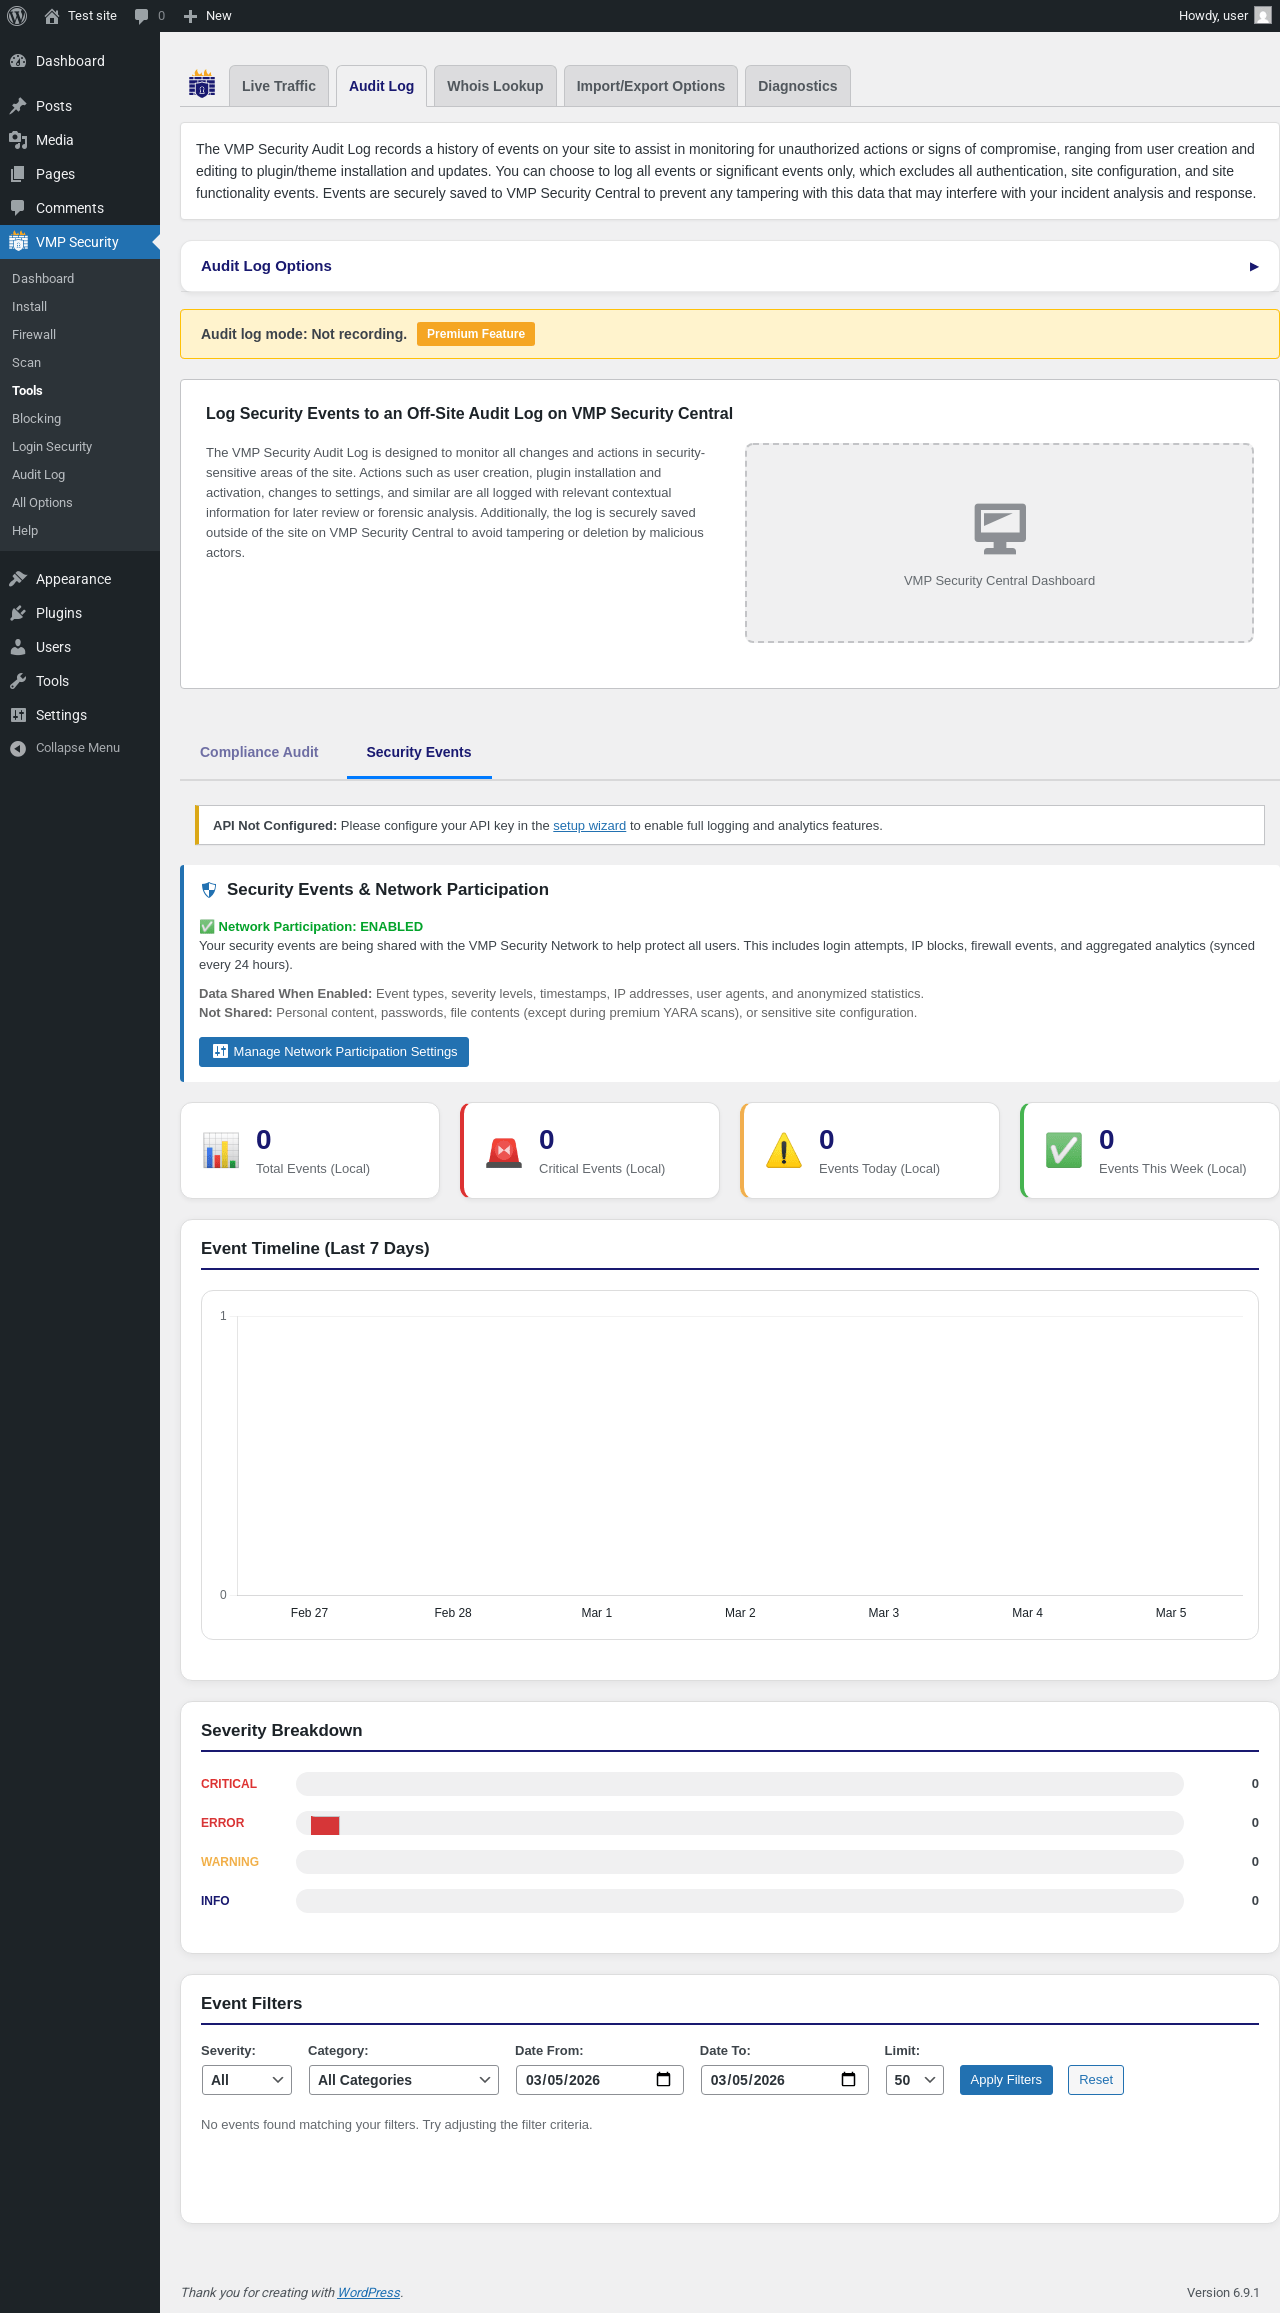Click the CRITICAL severity bar track
Image resolution: width=1280 pixels, height=2313 pixels.
tap(740, 1784)
